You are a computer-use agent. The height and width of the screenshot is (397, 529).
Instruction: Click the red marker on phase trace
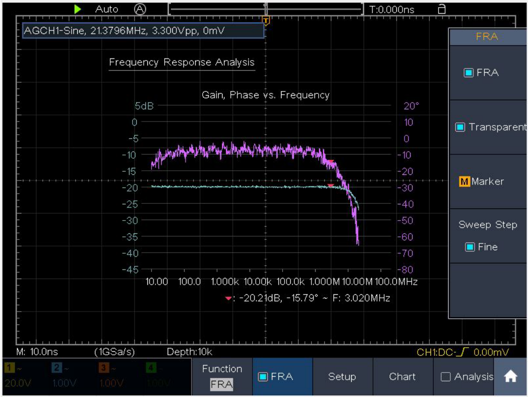click(331, 162)
